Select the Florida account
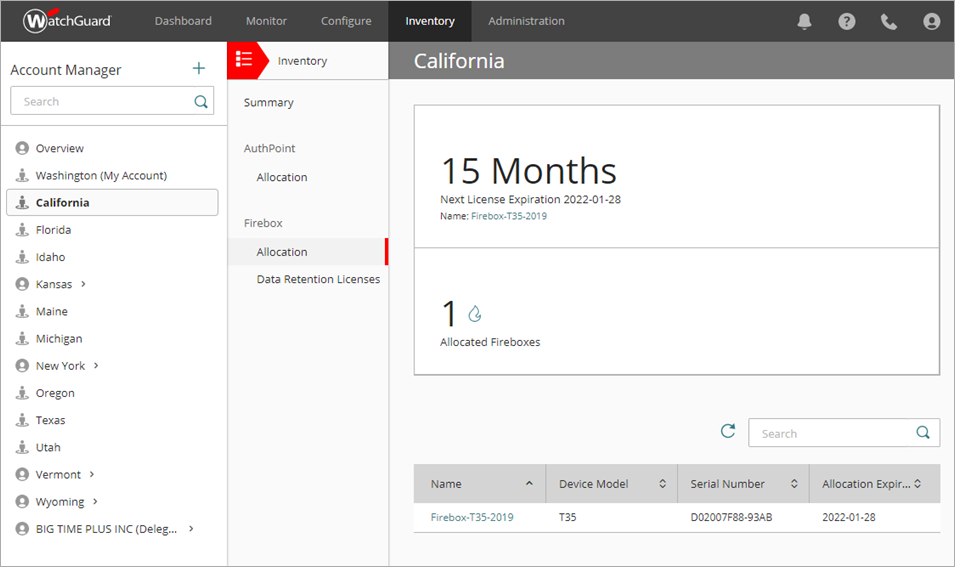The image size is (955, 567). point(54,230)
